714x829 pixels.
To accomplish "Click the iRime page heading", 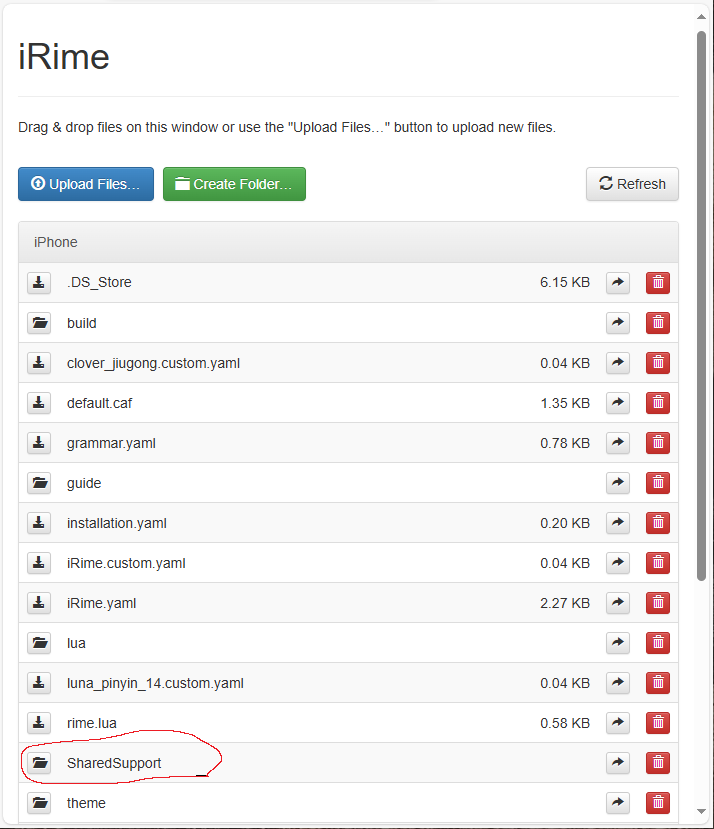I will pos(64,57).
